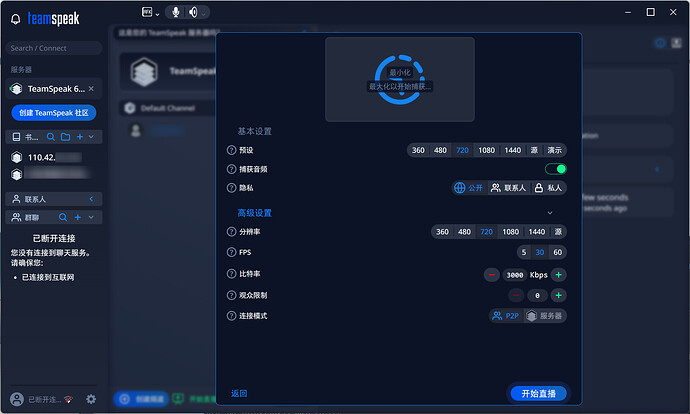Expand the 联系人 section arrow

[x=91, y=199]
